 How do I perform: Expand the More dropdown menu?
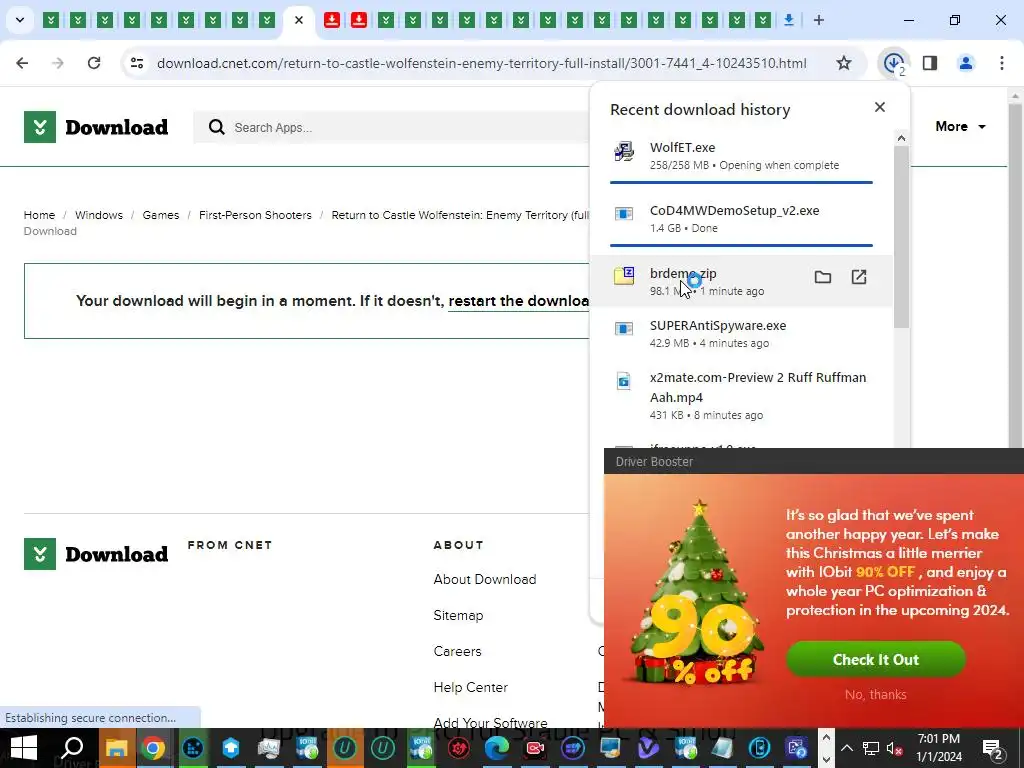click(x=960, y=127)
